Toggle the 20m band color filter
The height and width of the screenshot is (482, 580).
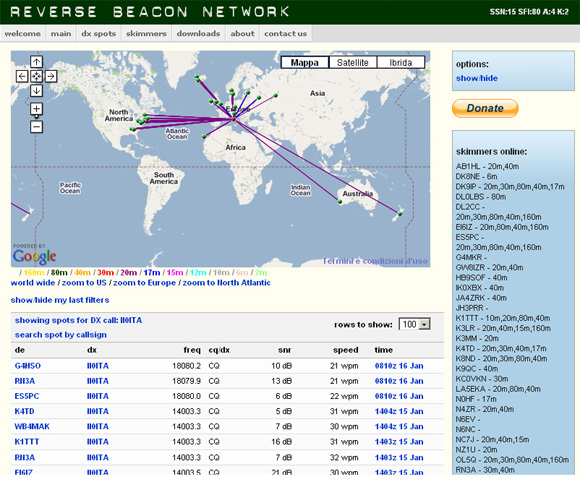(128, 273)
